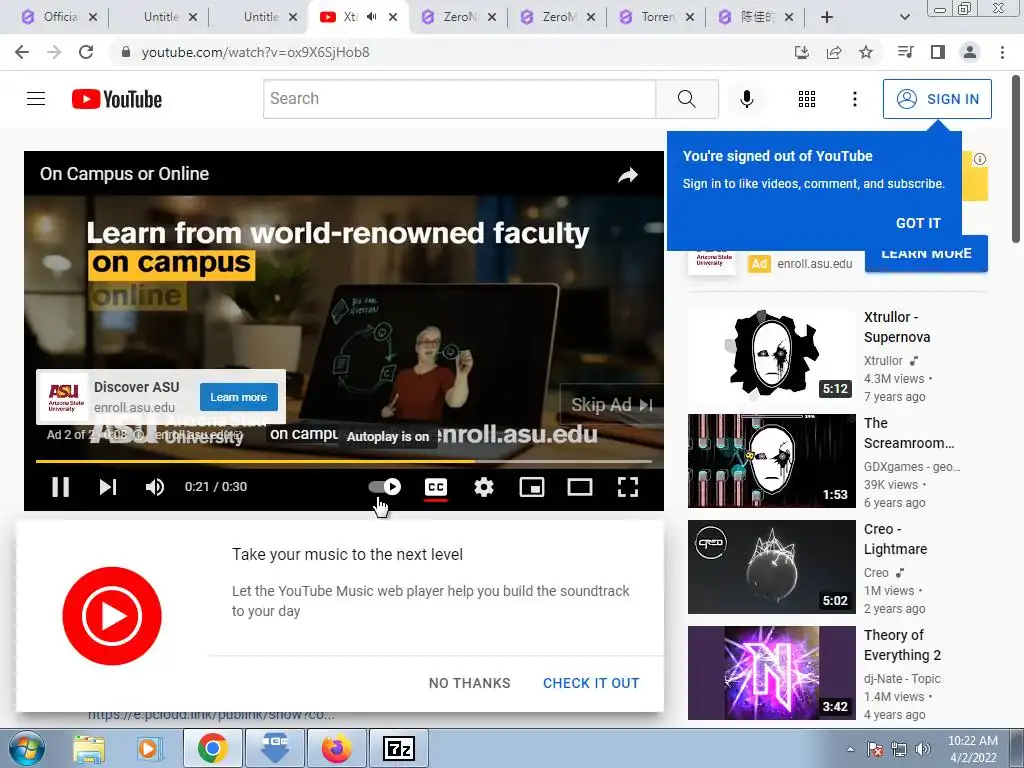Mute tab via speaker icon on YouTube tab
The width and height of the screenshot is (1024, 768).
click(x=372, y=17)
